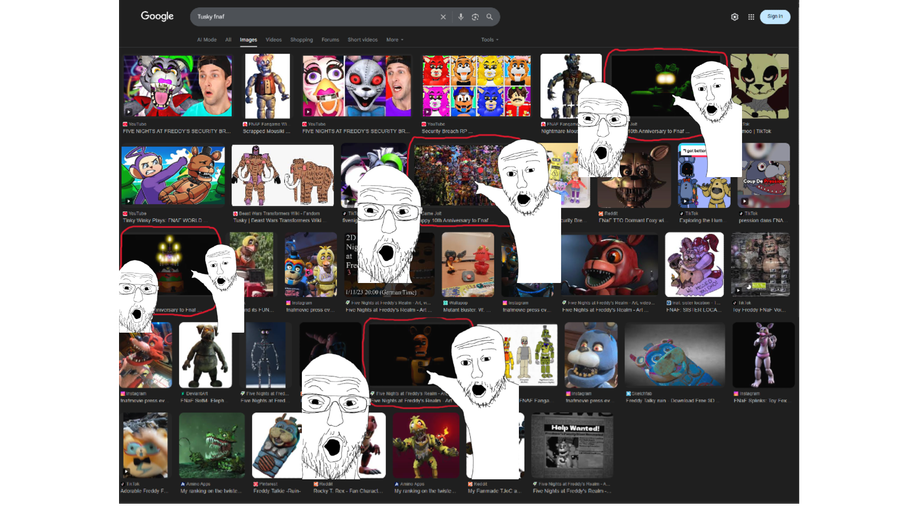Open the DeviantArt elephant figure thumbnail
The height and width of the screenshot is (506, 900).
coord(205,355)
